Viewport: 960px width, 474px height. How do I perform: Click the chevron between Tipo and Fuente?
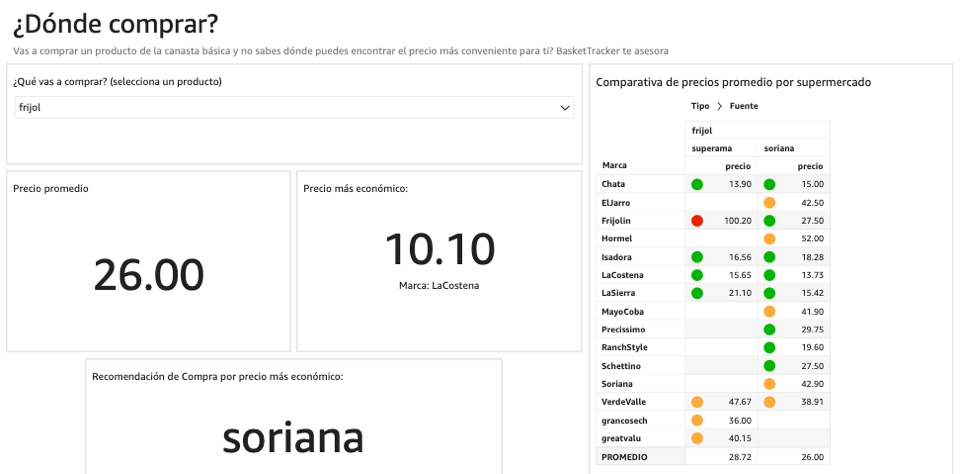point(719,106)
